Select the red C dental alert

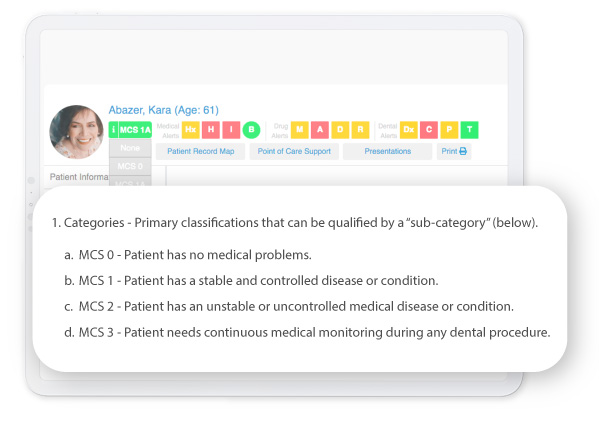pos(429,130)
